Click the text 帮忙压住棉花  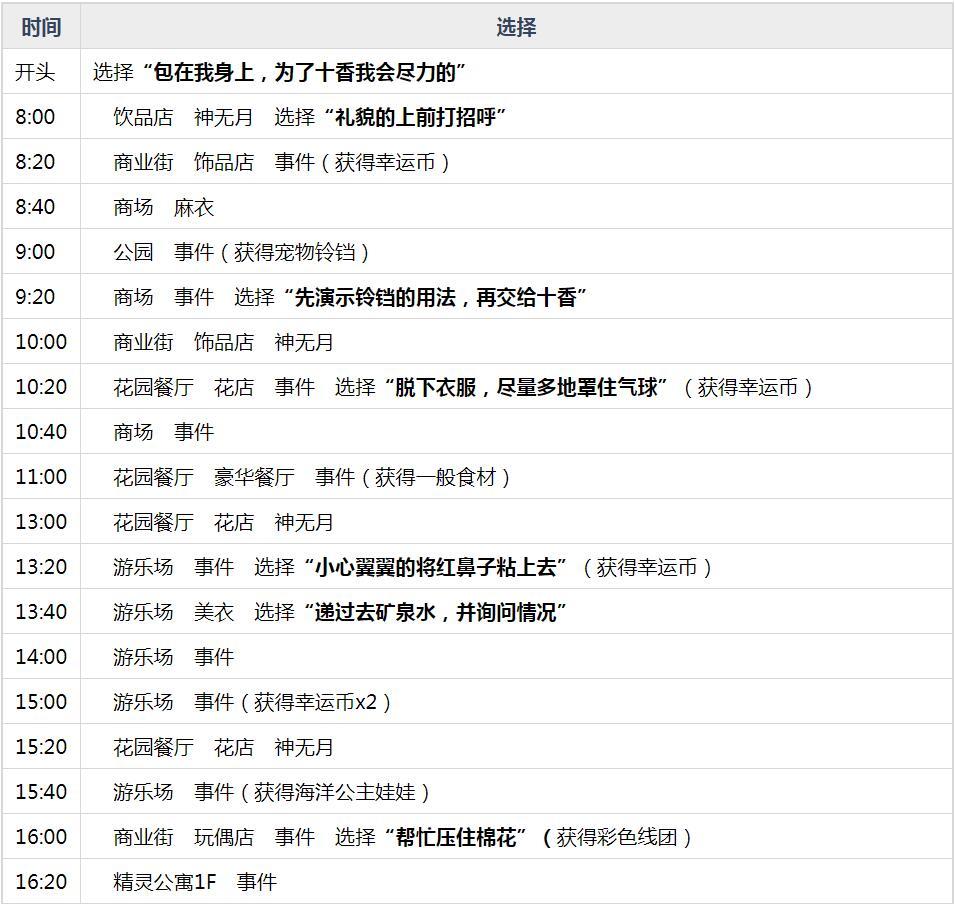(456, 837)
